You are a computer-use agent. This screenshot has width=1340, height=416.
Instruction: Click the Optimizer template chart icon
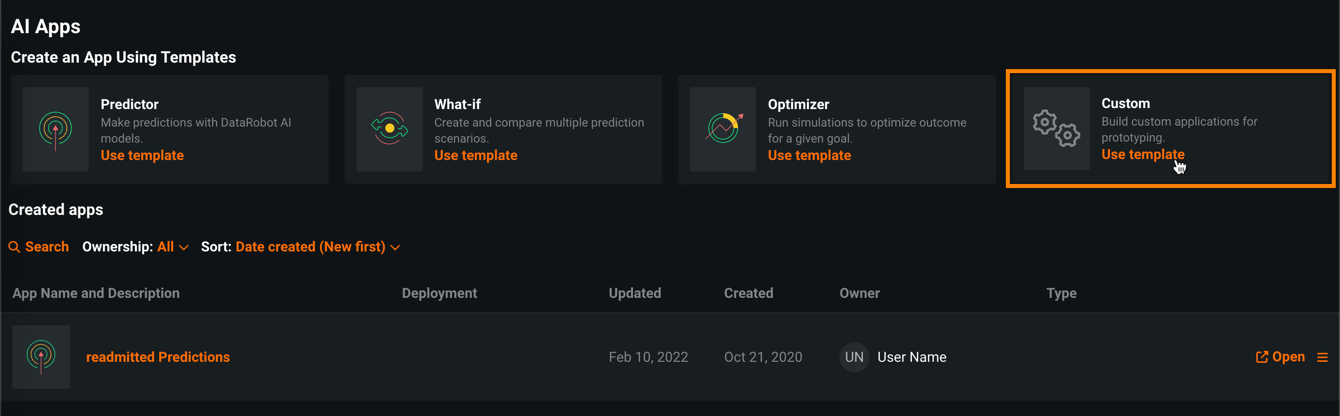pos(723,130)
